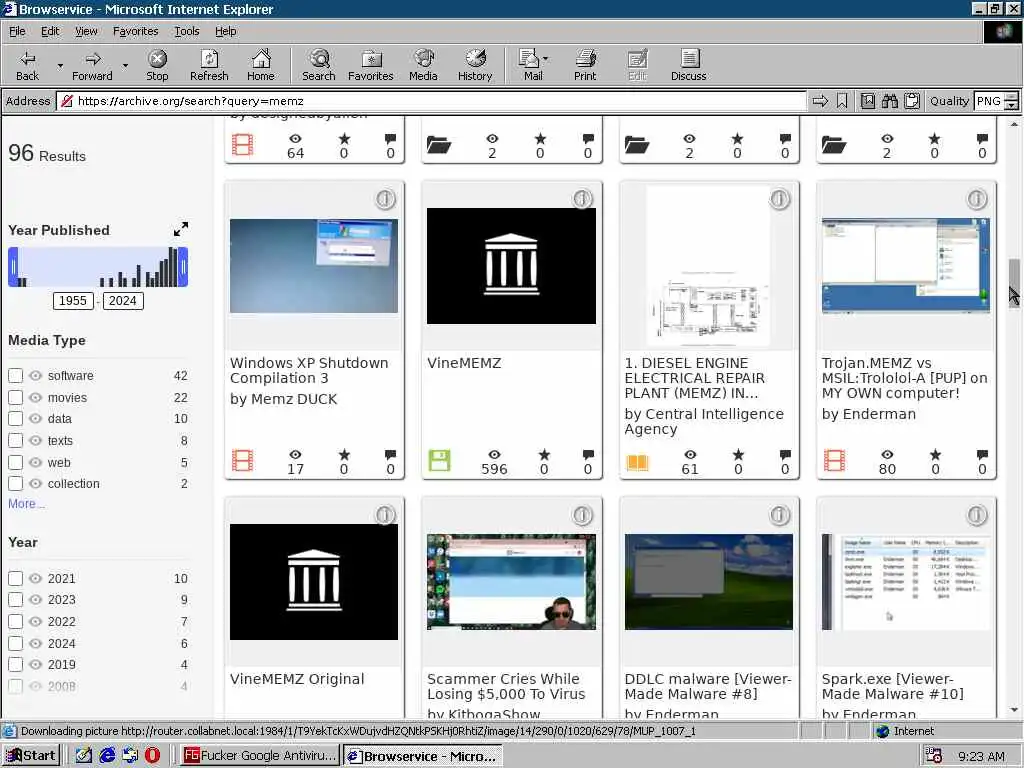Open the File menu
This screenshot has height=768, width=1024.
pyautogui.click(x=17, y=31)
